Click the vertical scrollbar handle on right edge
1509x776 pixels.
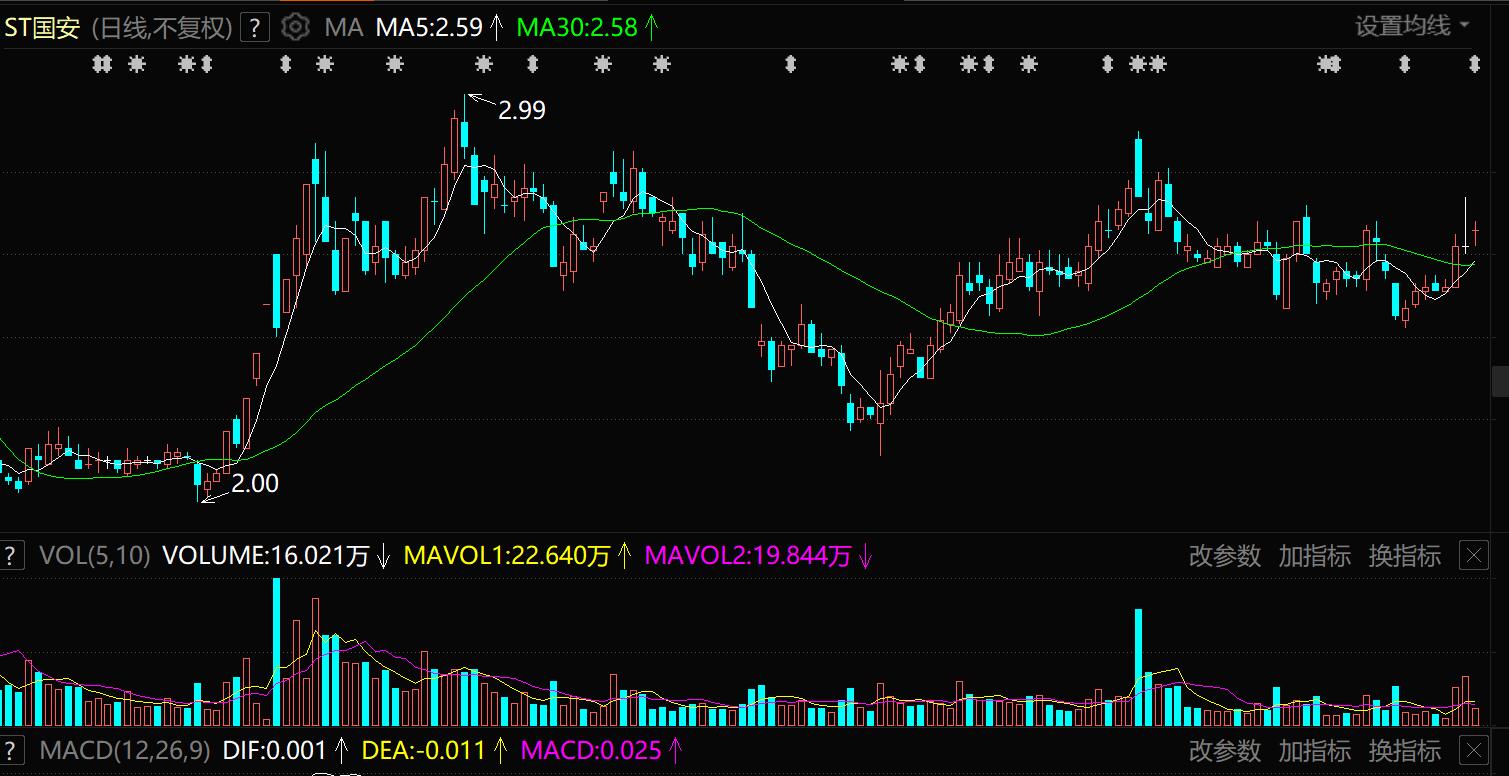(x=1500, y=381)
